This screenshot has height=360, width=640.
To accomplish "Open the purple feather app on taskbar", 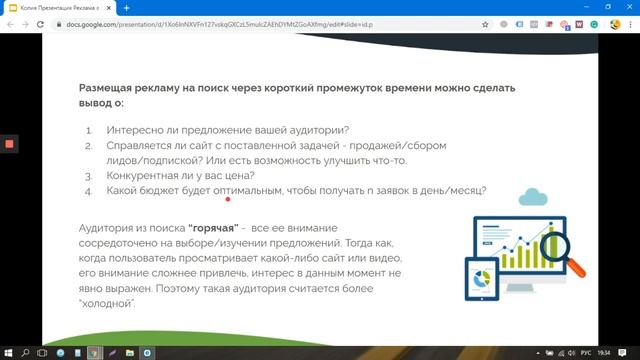I will [x=112, y=353].
